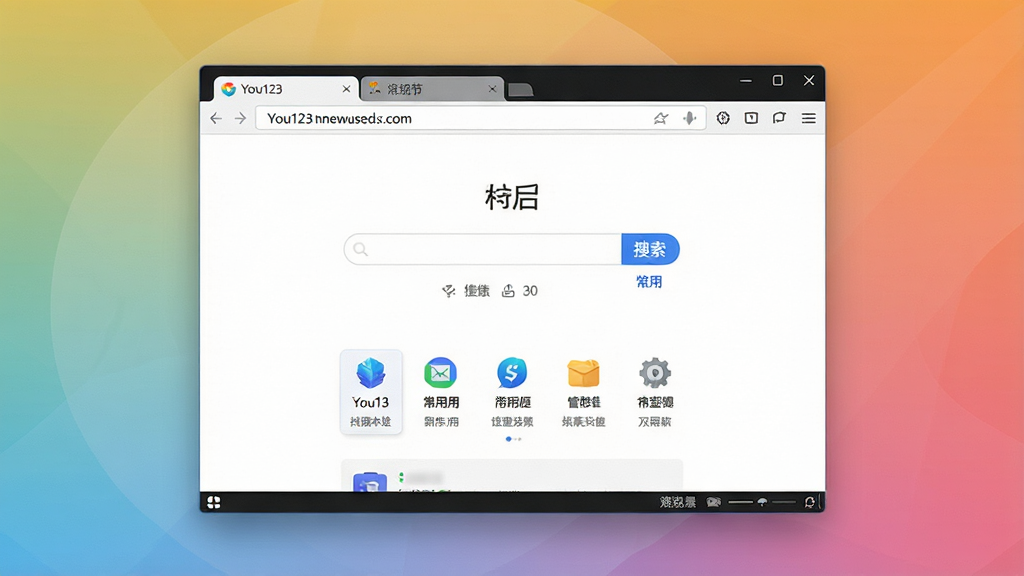The width and height of the screenshot is (1024, 576).
Task: Click the share icon next to 30
Action: pyautogui.click(x=508, y=291)
